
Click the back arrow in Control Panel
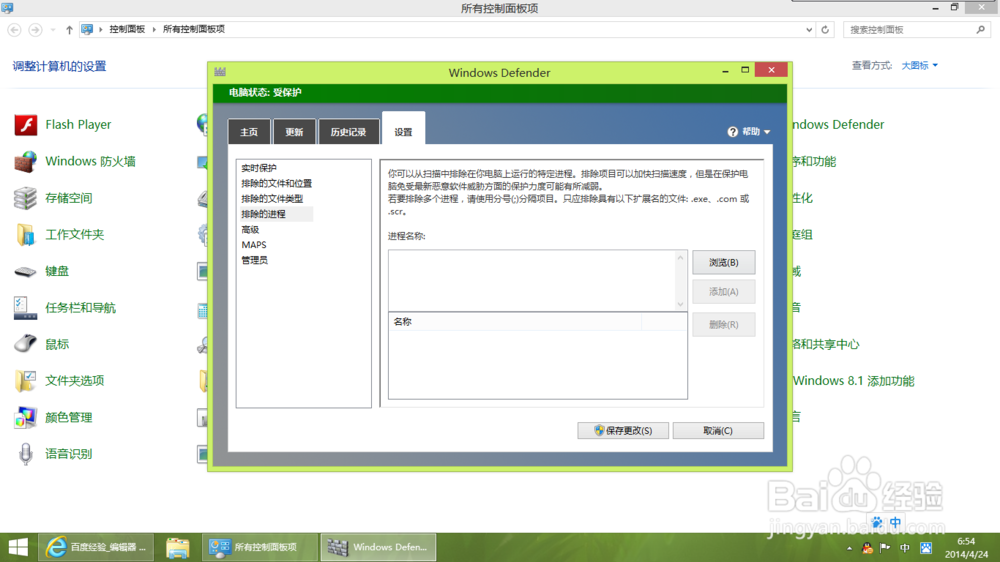click(14, 29)
